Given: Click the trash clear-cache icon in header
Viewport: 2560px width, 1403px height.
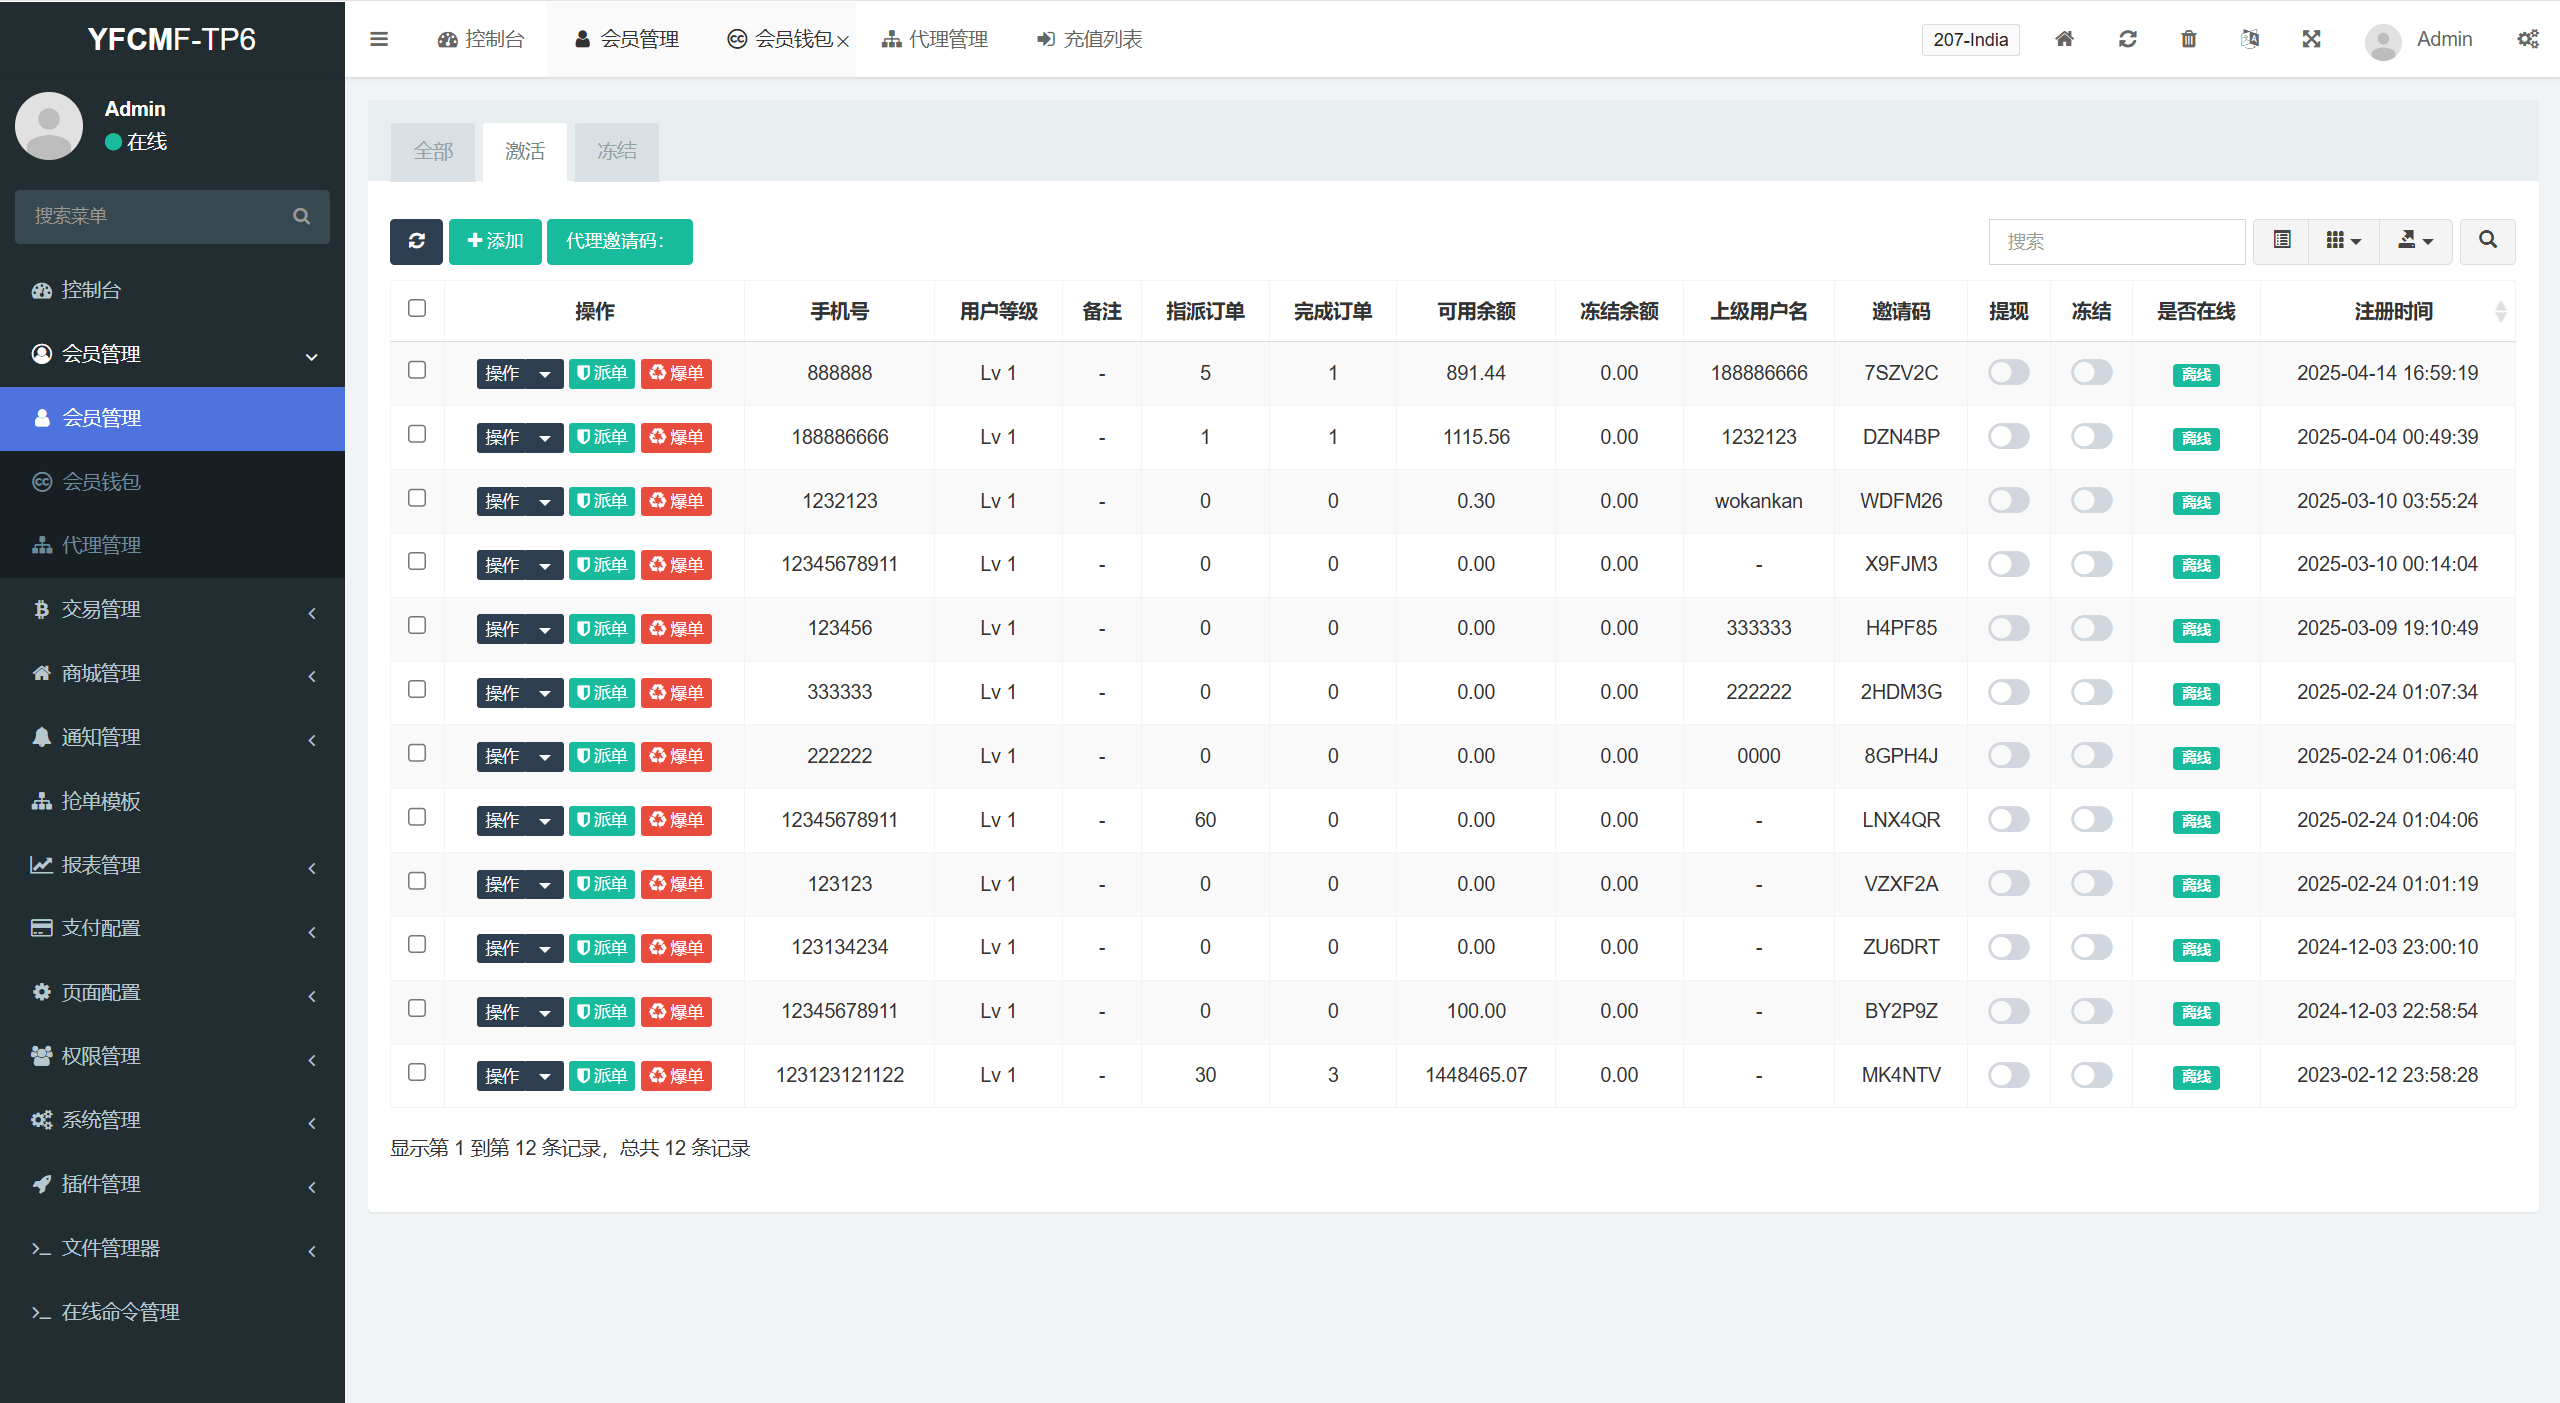Looking at the screenshot, I should (2189, 39).
